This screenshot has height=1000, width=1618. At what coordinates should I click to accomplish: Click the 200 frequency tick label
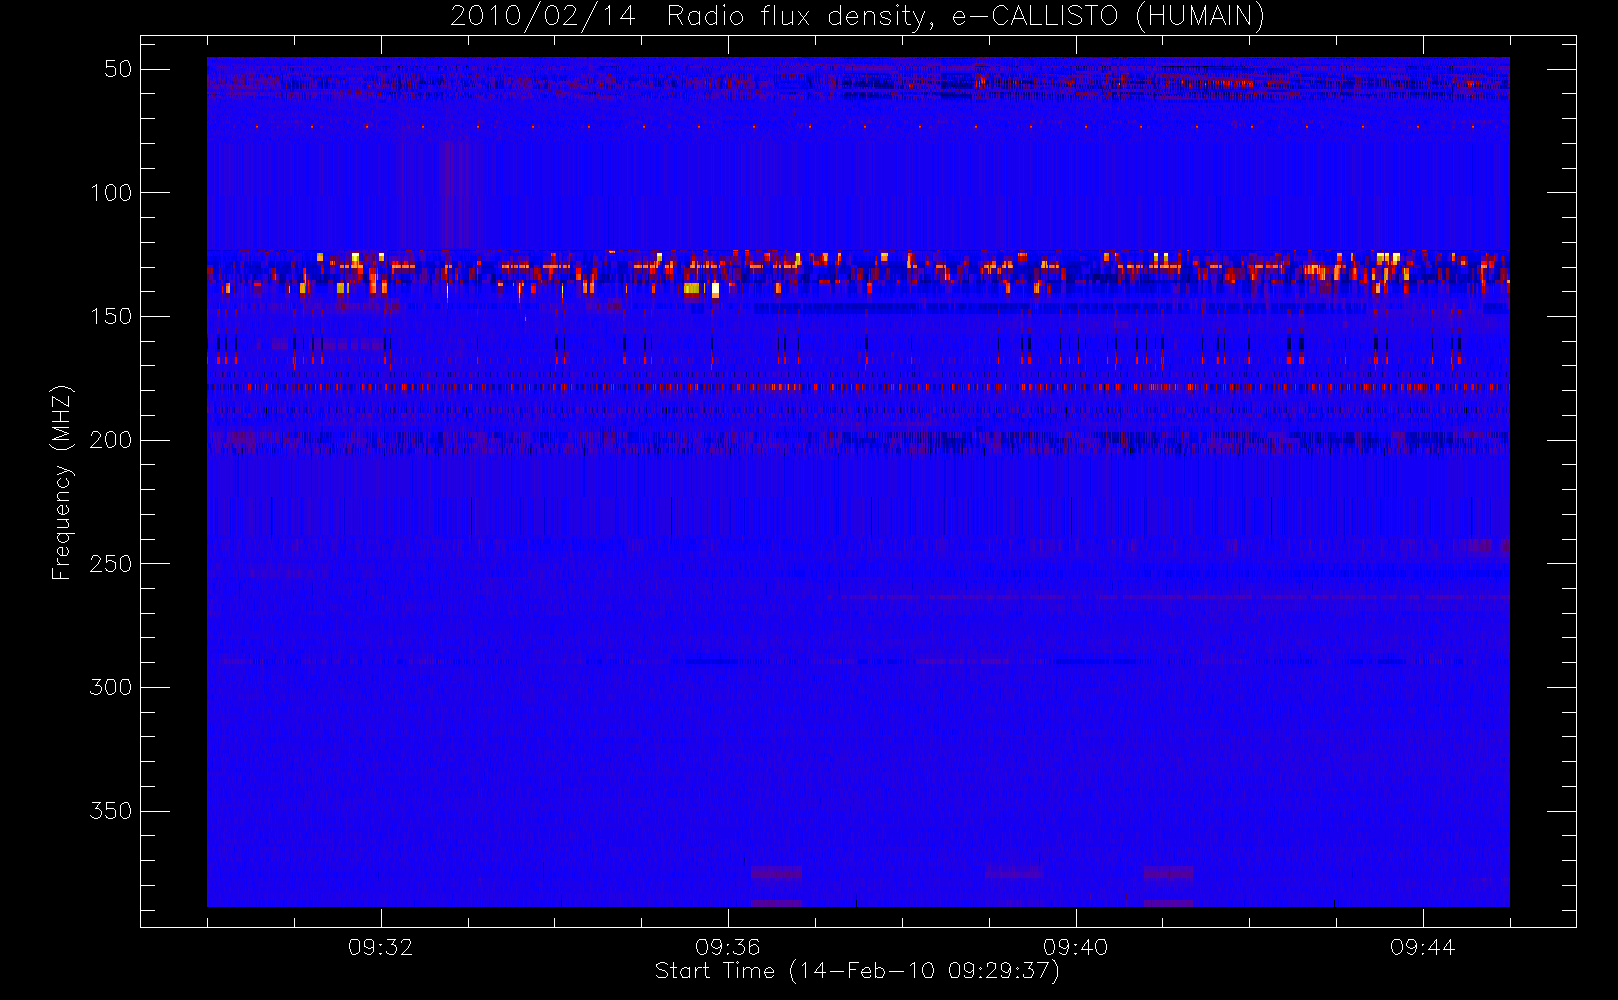coord(111,440)
